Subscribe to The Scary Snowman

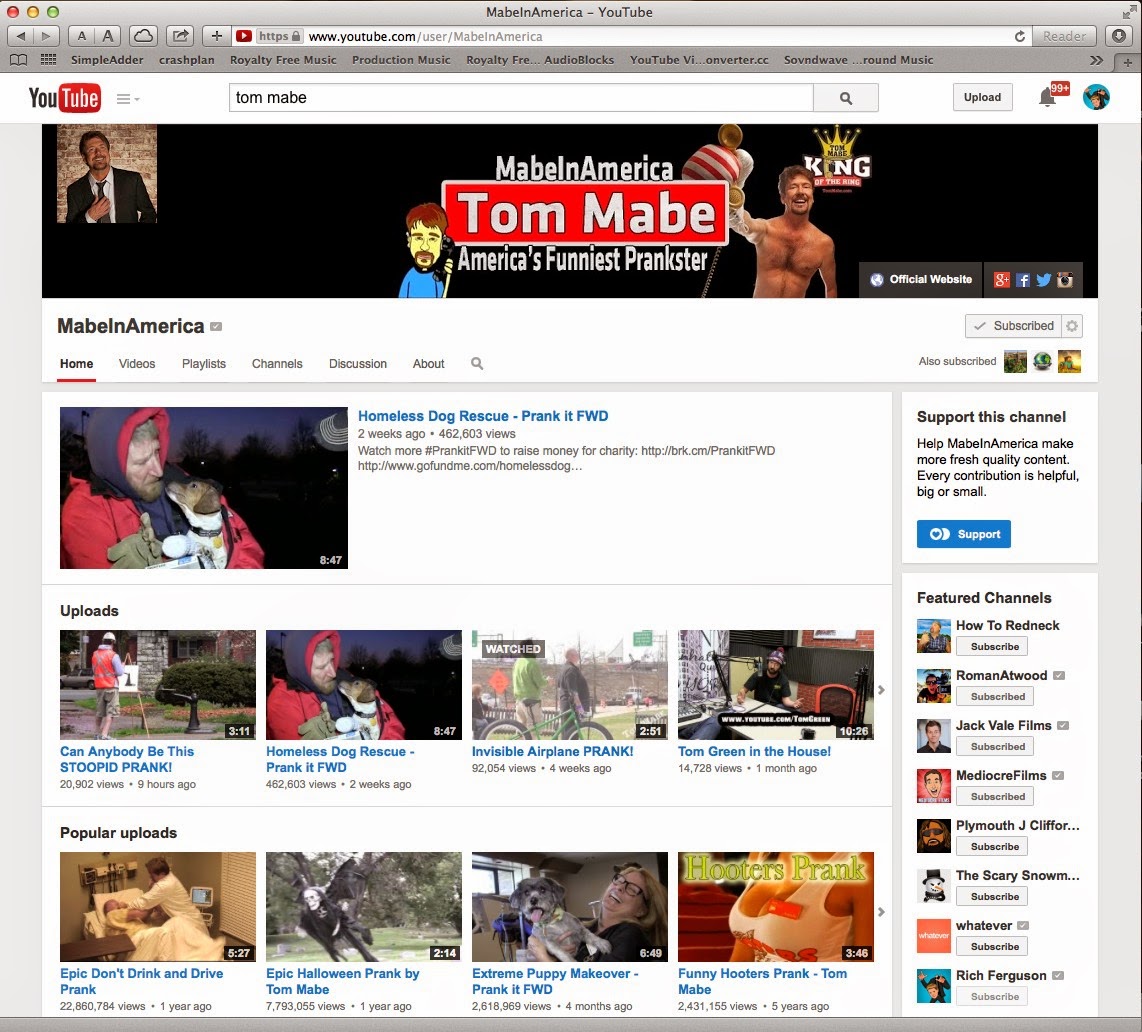[994, 897]
